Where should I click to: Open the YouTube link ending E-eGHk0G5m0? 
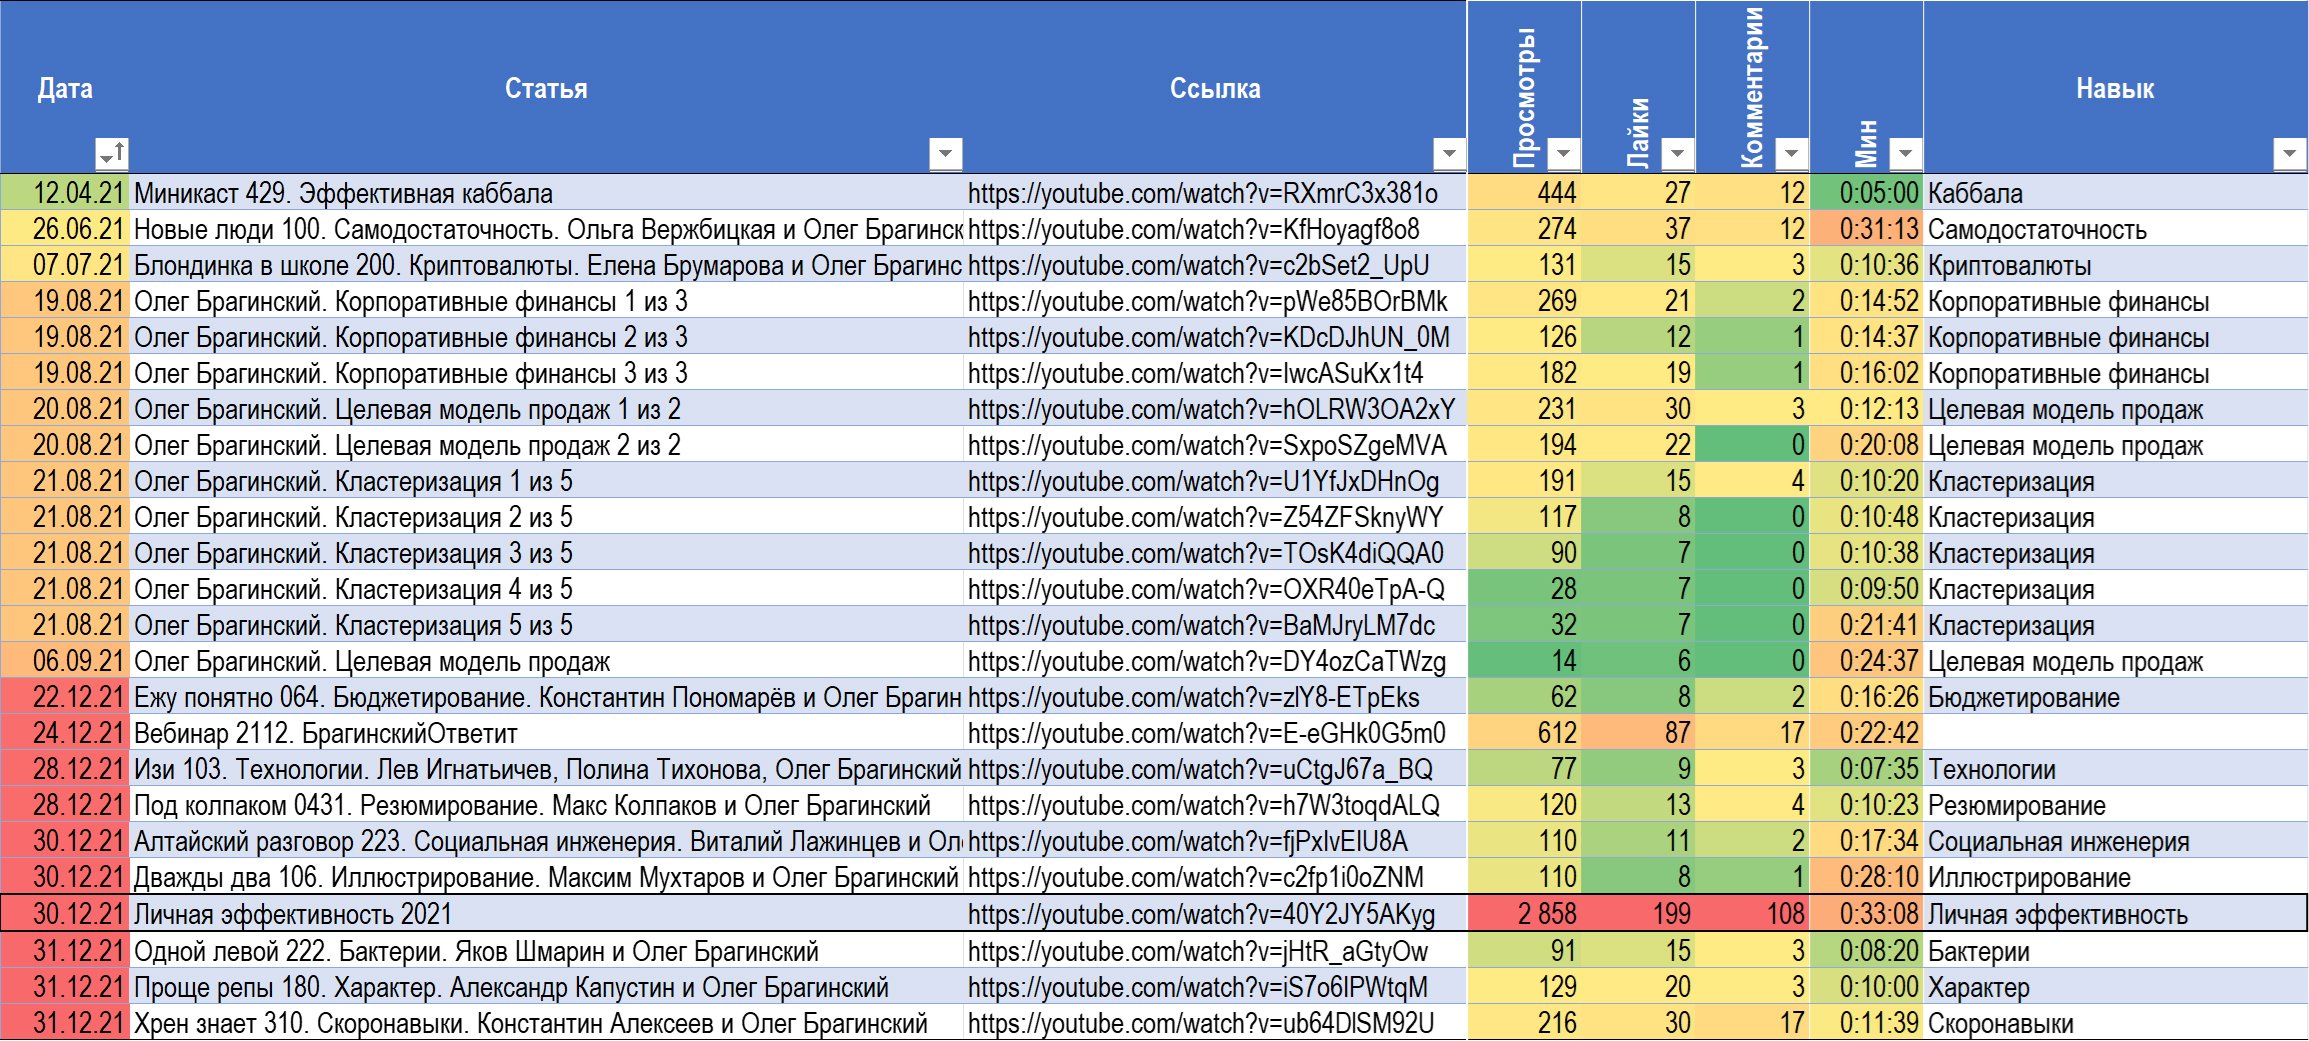click(1206, 733)
